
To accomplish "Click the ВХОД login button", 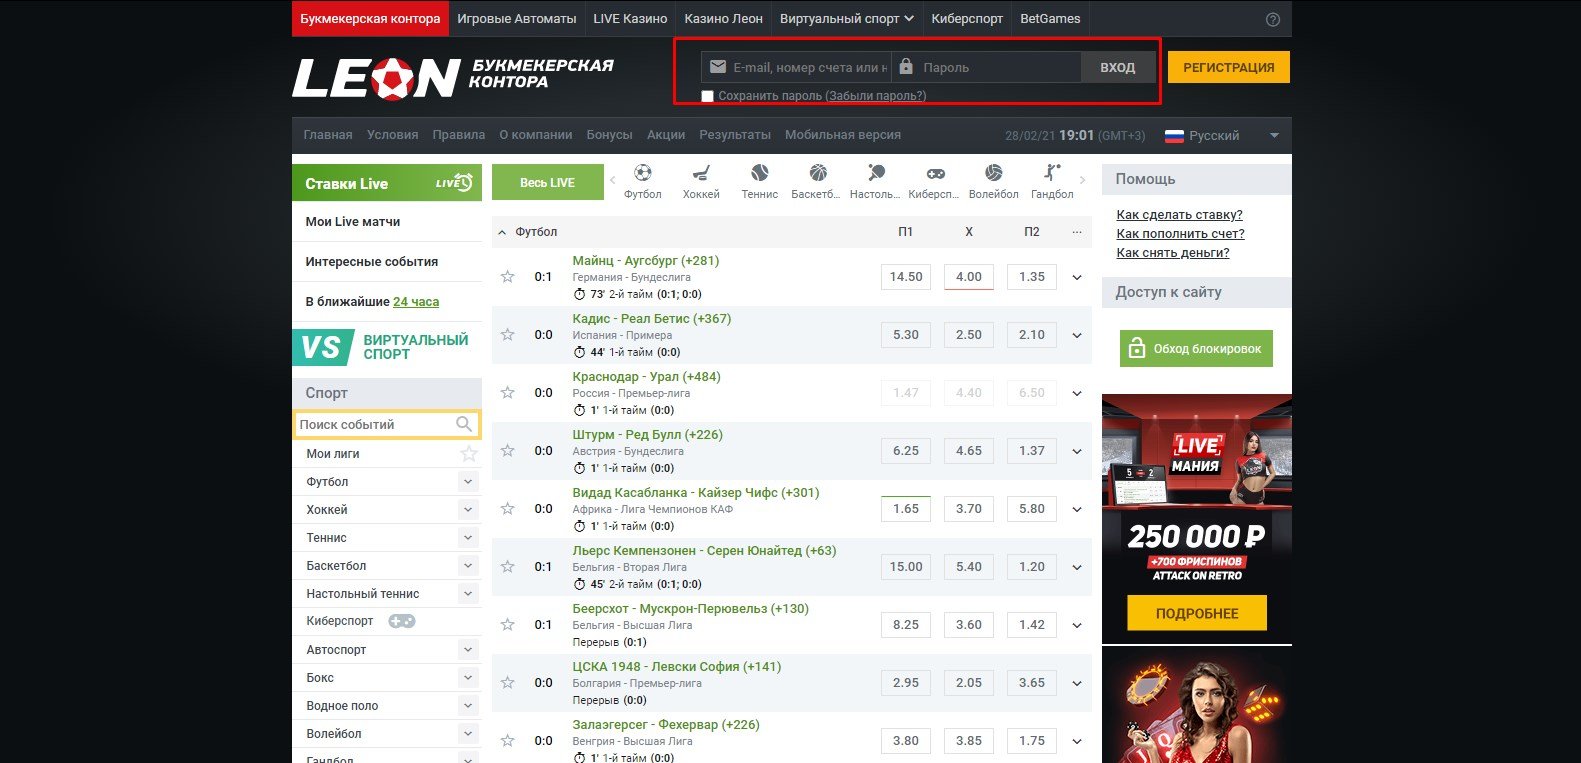I will tap(1118, 68).
